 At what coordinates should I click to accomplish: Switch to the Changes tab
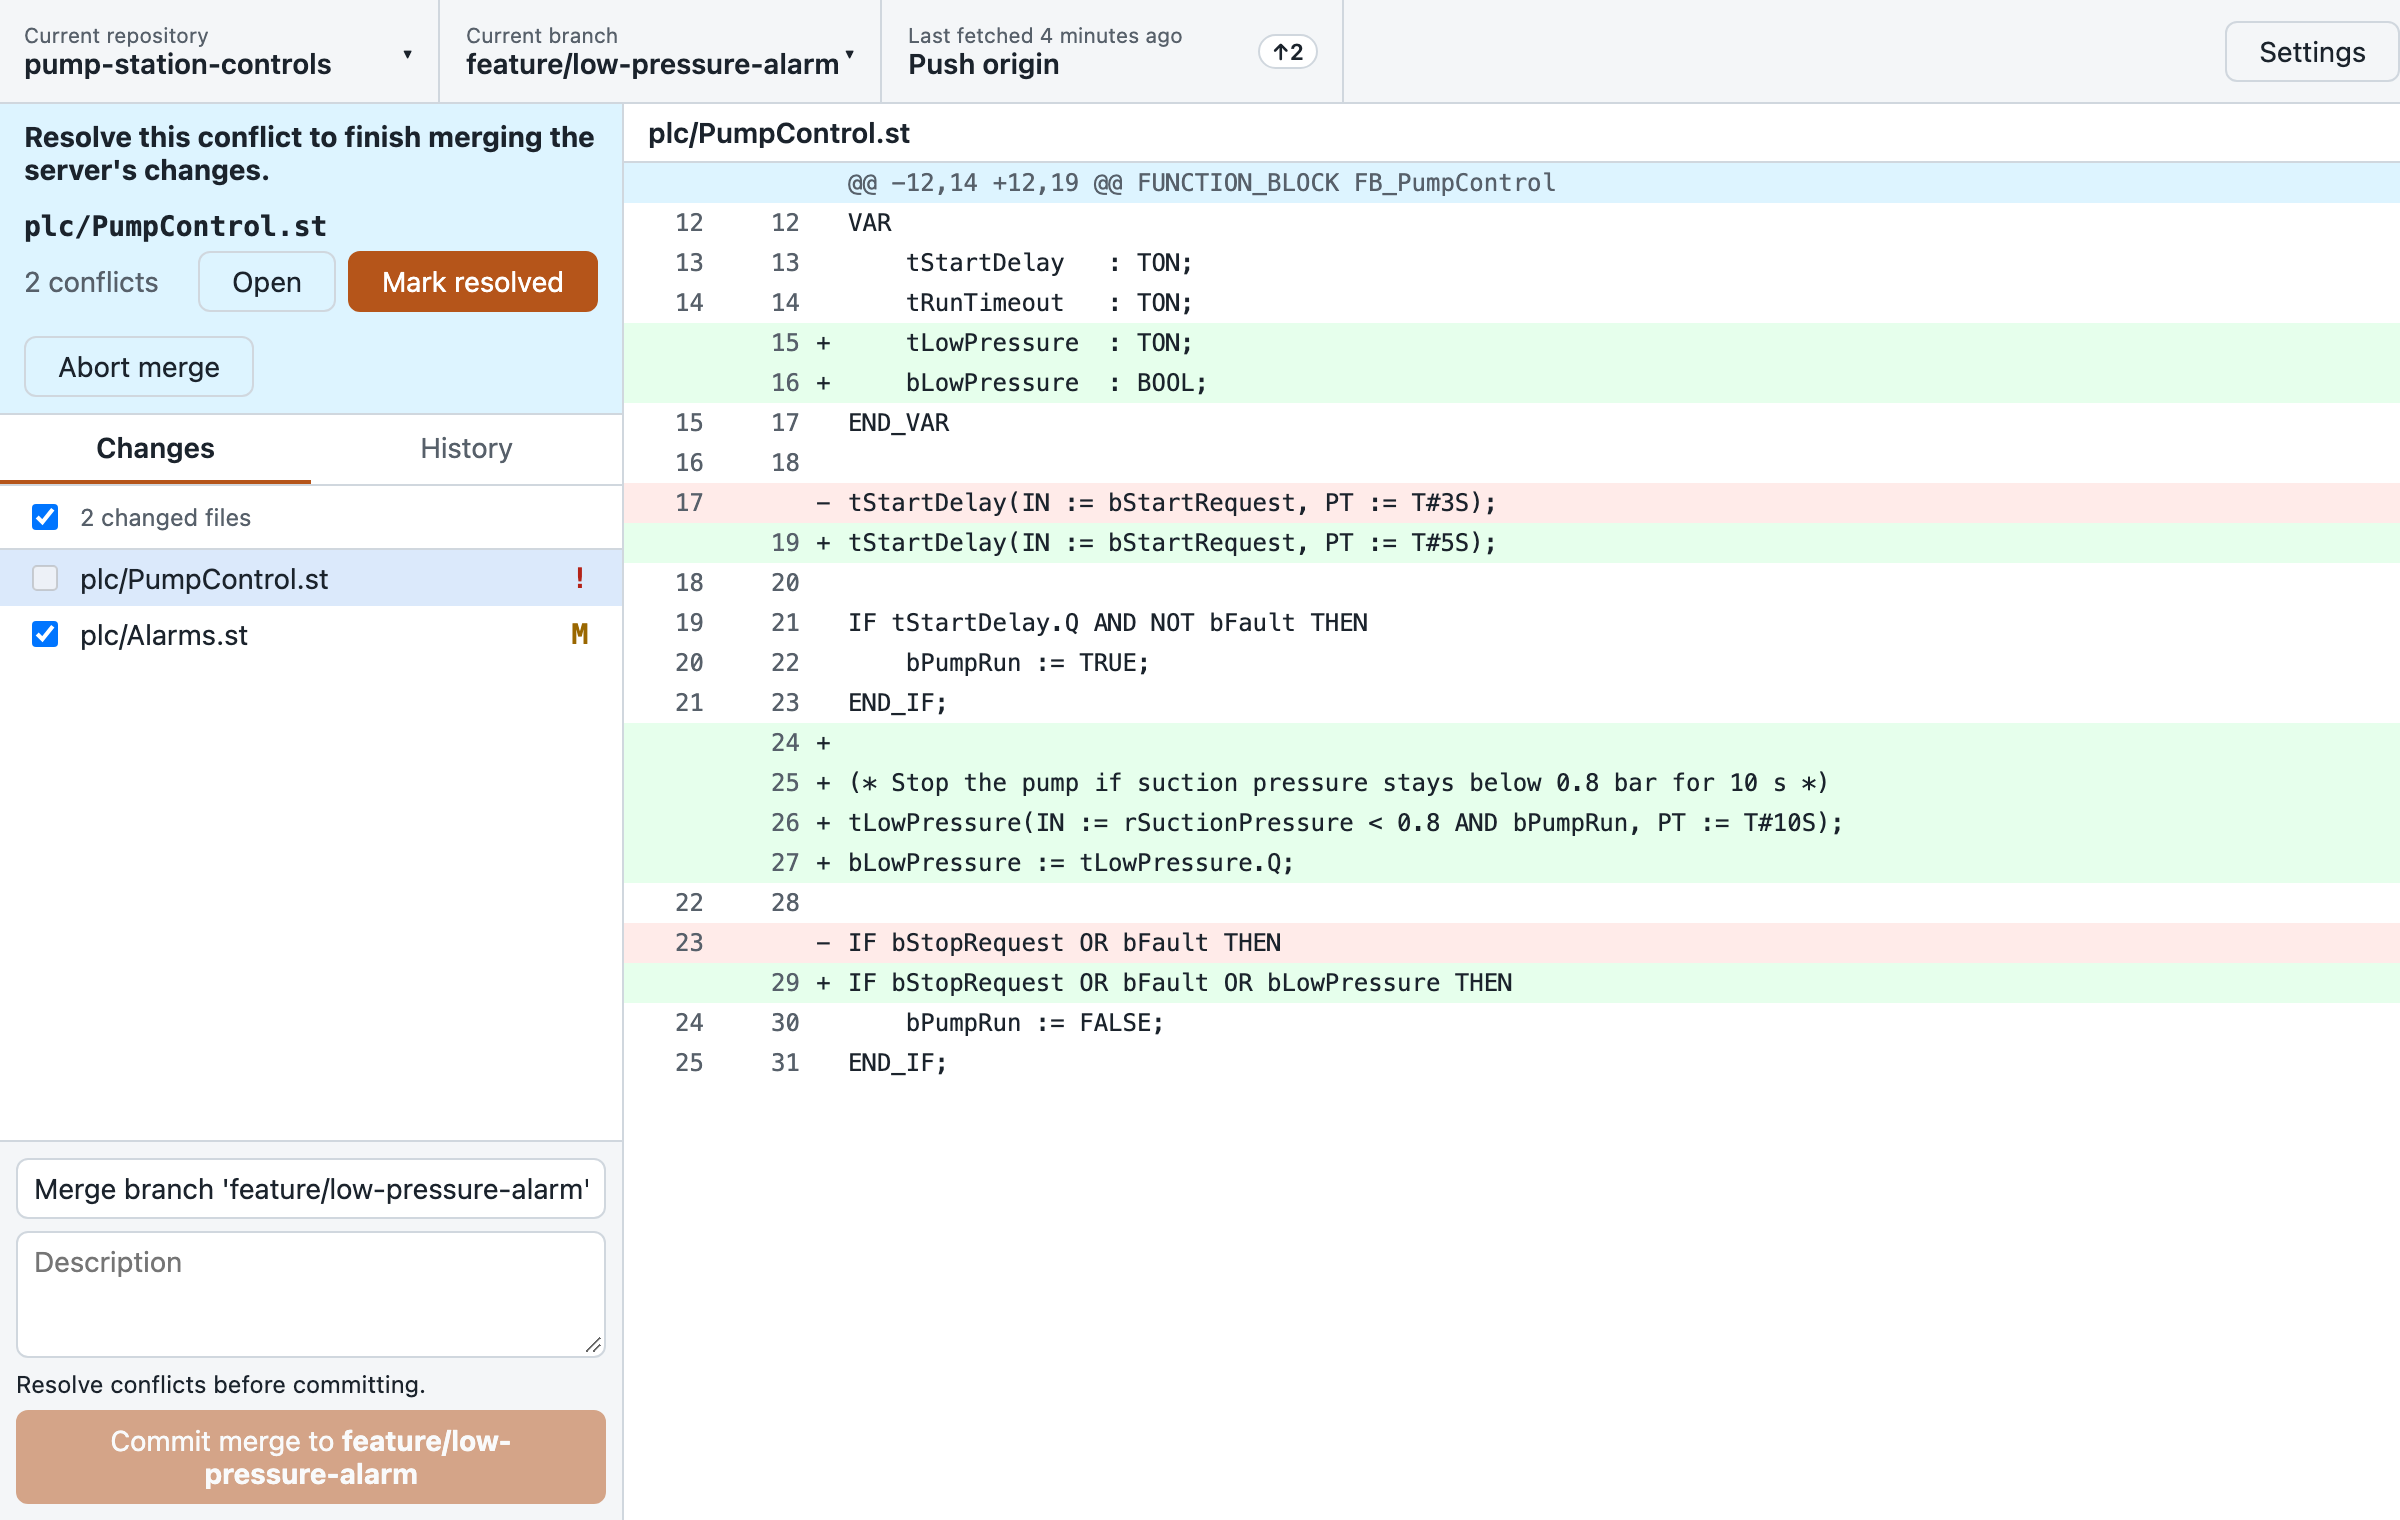(x=155, y=448)
